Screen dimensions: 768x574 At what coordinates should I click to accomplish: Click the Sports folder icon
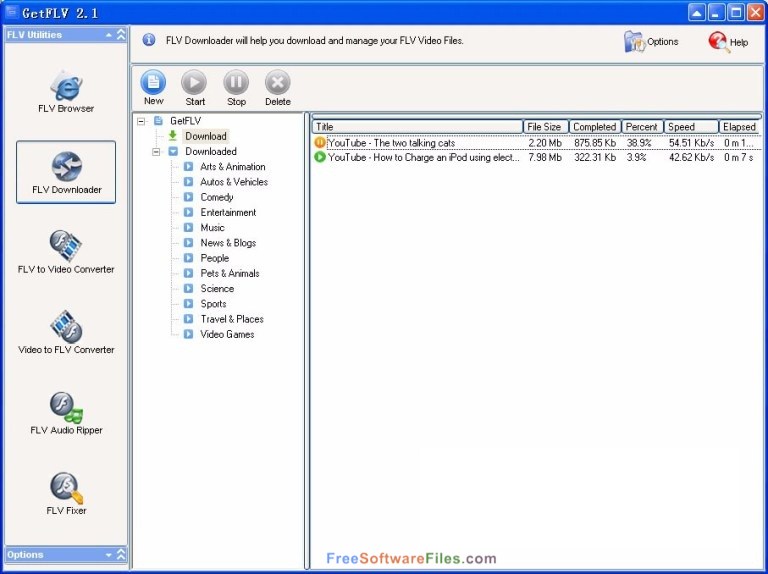click(x=188, y=304)
